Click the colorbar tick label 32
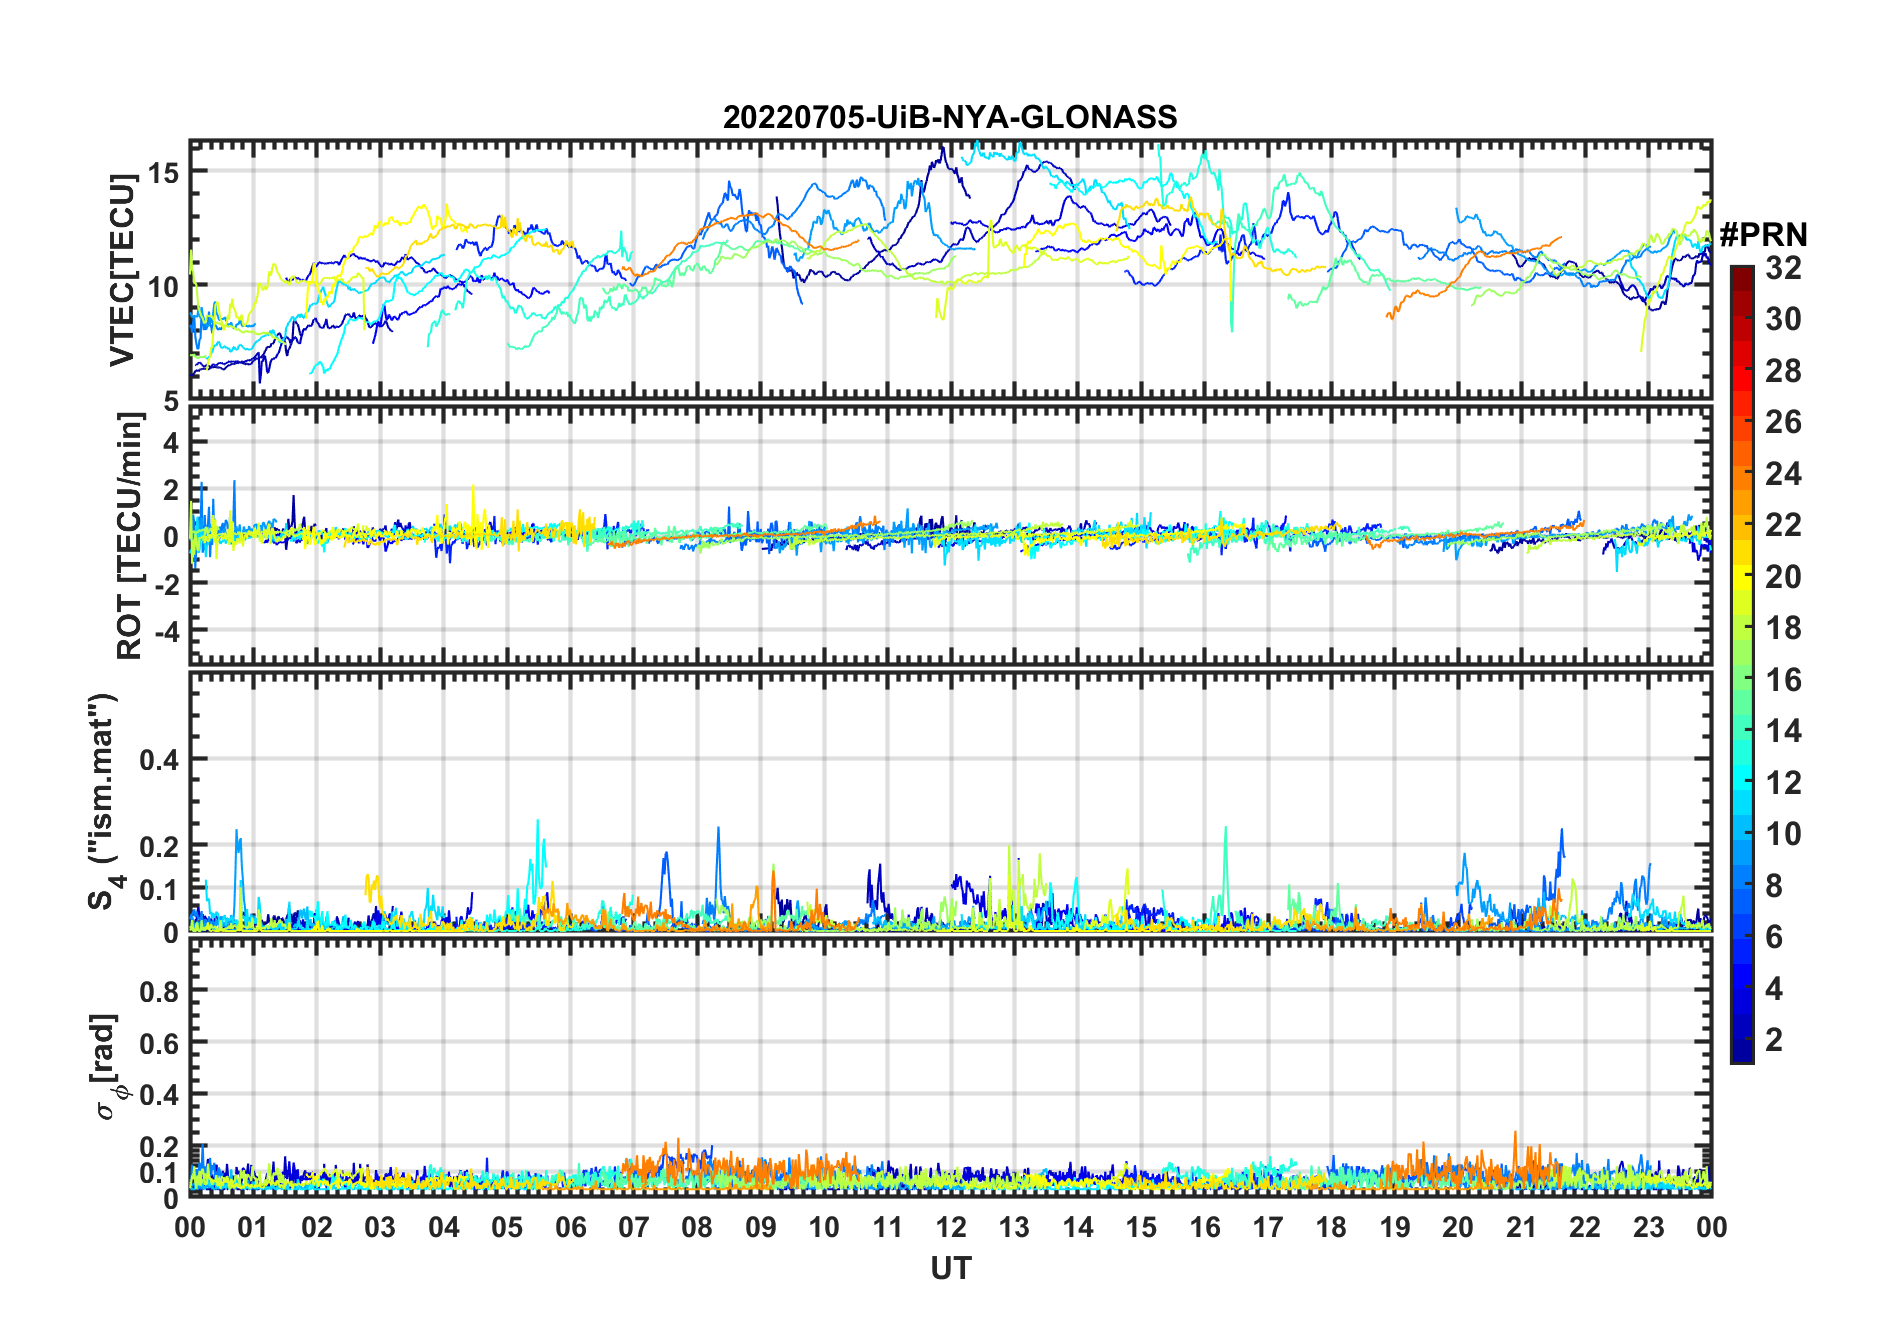This screenshot has height=1330, width=1902. coord(1783,268)
